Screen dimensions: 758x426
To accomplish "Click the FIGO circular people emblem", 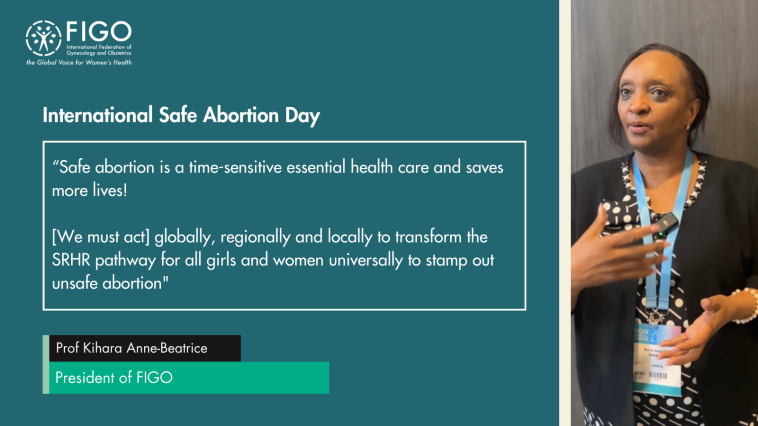I will (44, 38).
